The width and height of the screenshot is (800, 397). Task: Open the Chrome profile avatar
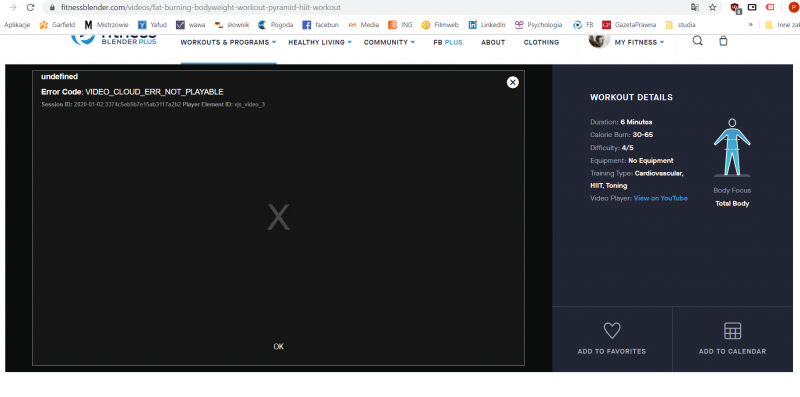(x=794, y=7)
